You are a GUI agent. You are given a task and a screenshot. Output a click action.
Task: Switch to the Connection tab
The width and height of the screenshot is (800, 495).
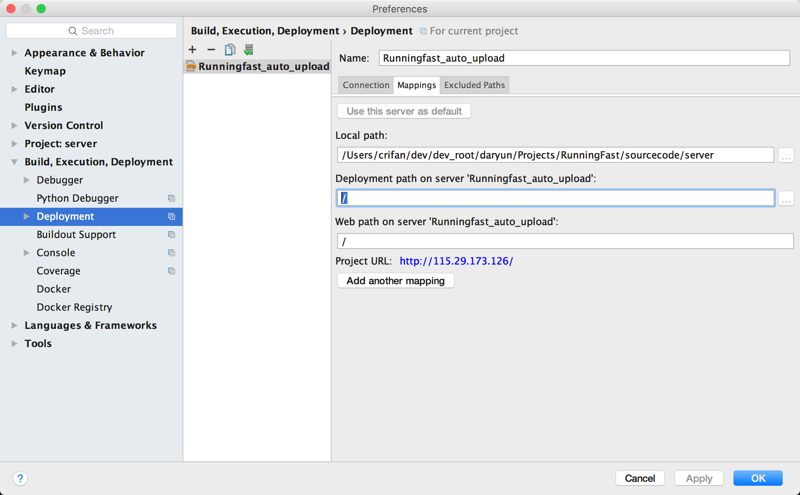coord(366,85)
